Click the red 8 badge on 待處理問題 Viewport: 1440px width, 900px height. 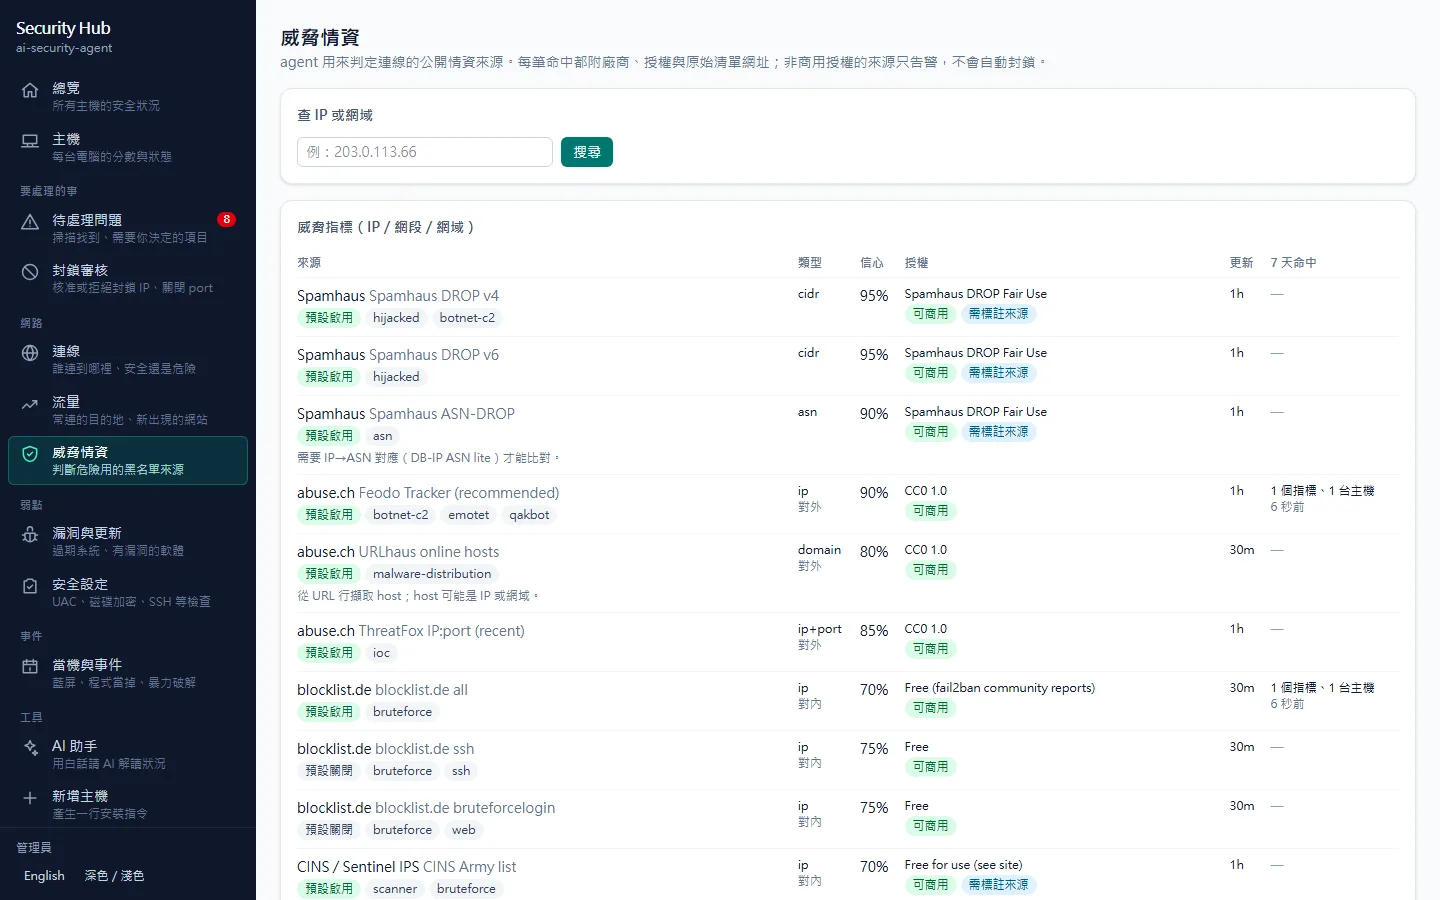[227, 219]
